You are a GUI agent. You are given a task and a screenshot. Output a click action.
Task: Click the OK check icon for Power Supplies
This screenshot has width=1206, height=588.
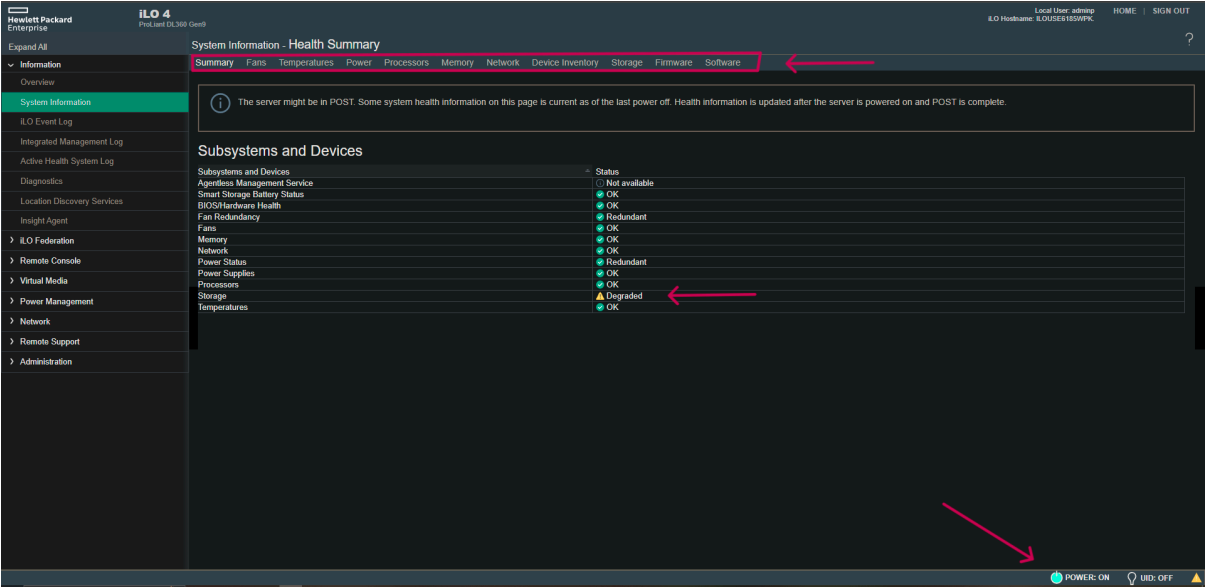point(600,273)
